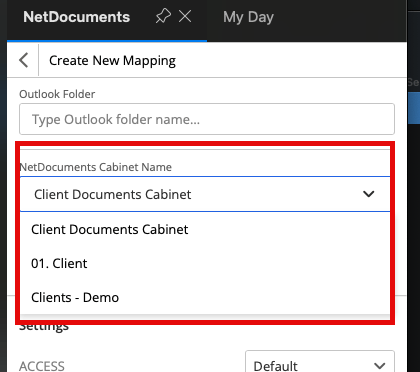This screenshot has height=372, width=420.
Task: Click the NetDocuments Cabinet Name label
Action: (96, 167)
